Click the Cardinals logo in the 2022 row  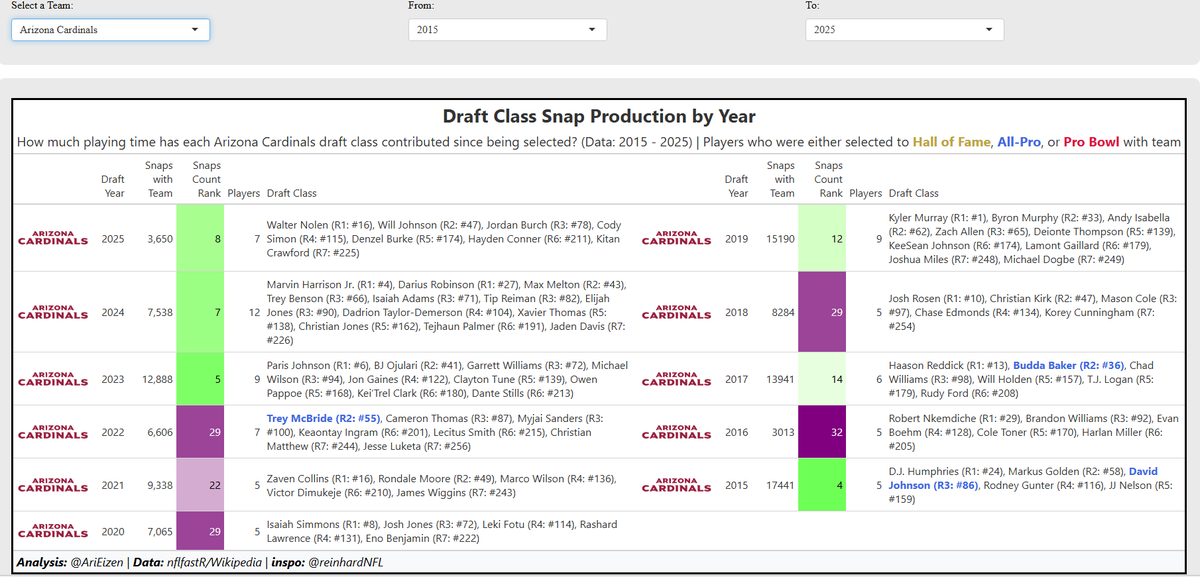pyautogui.click(x=53, y=433)
